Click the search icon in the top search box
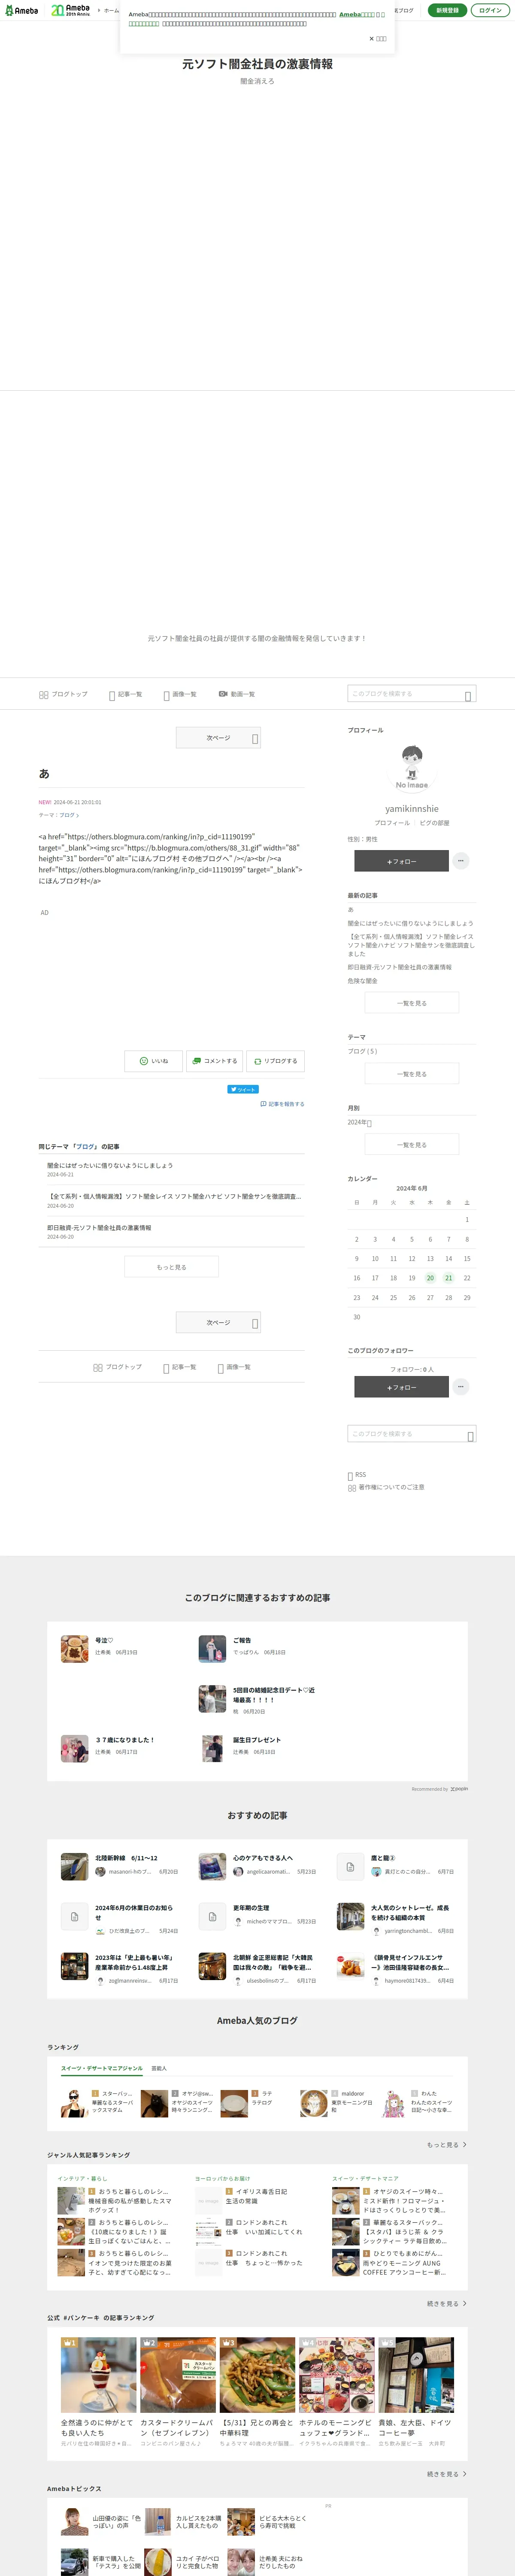 point(468,695)
